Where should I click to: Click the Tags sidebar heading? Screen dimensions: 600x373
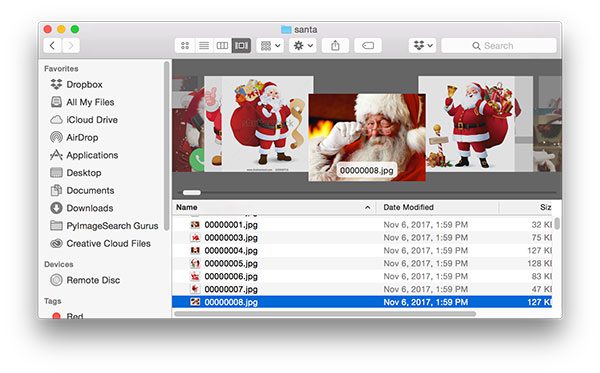[x=52, y=301]
